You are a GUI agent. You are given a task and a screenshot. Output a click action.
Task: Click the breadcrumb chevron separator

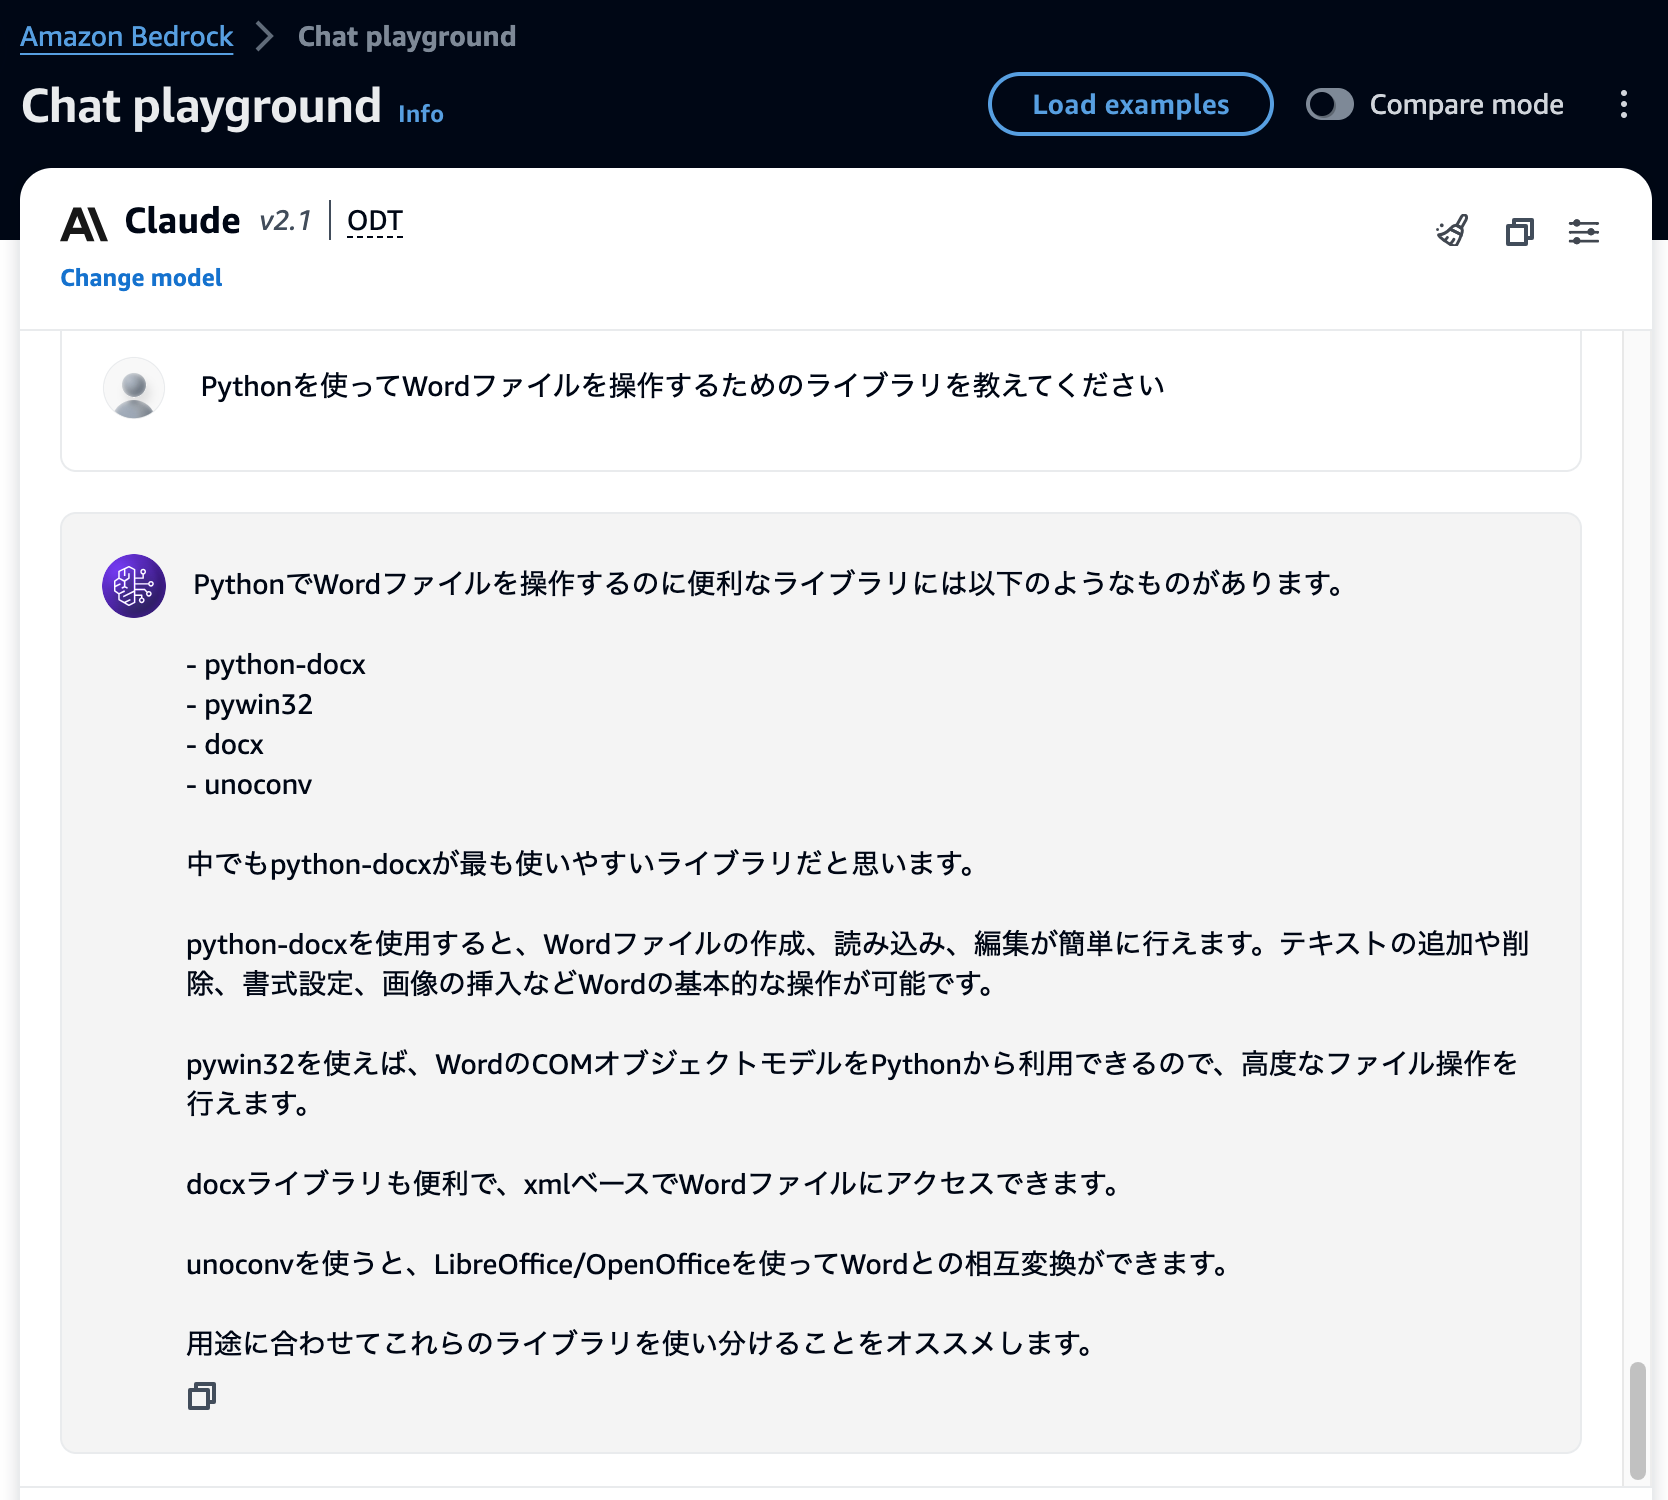(265, 37)
